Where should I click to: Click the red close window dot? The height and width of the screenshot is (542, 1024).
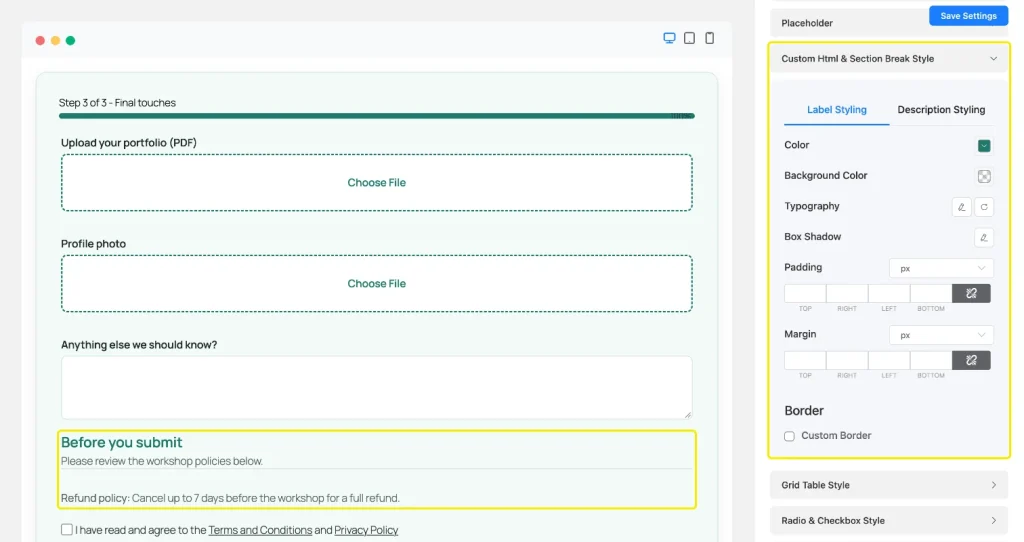point(40,40)
